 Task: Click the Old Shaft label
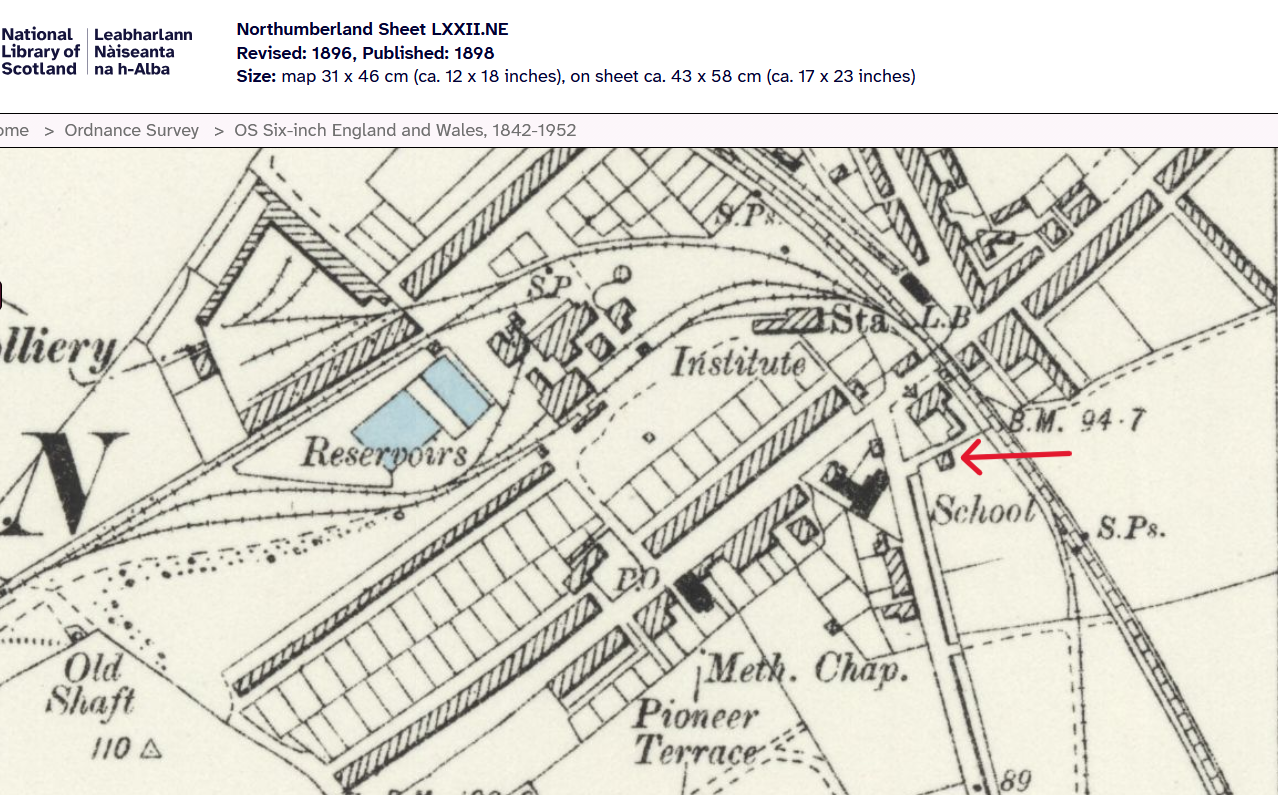click(x=92, y=685)
